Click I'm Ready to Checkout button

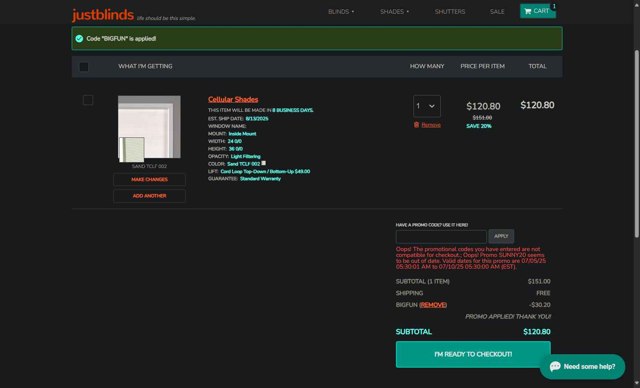pos(473,354)
